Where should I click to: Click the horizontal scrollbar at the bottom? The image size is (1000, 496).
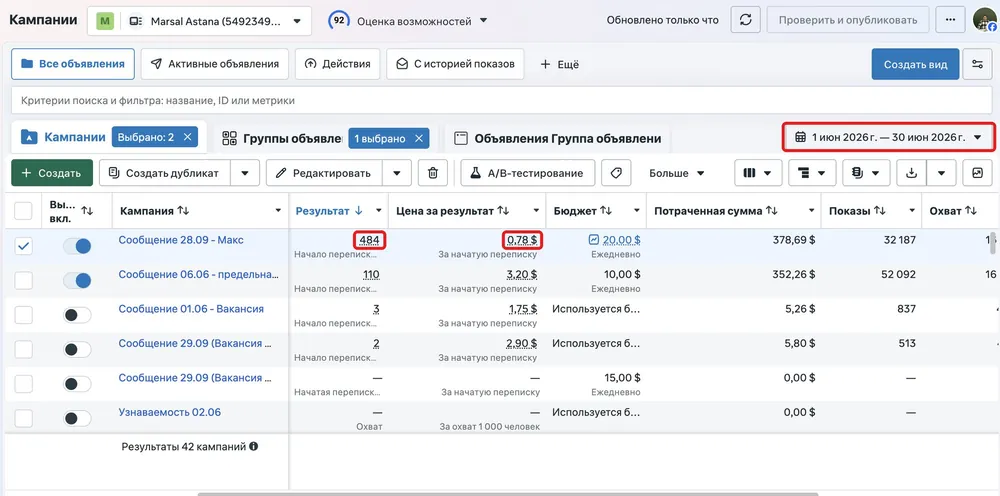508,493
